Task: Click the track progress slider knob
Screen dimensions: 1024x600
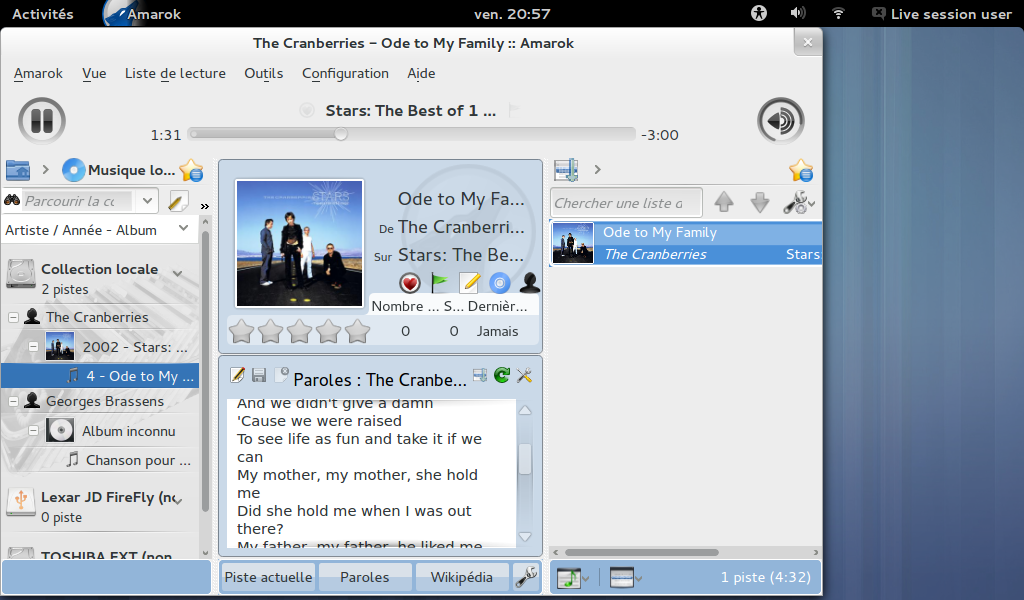Action: (340, 134)
